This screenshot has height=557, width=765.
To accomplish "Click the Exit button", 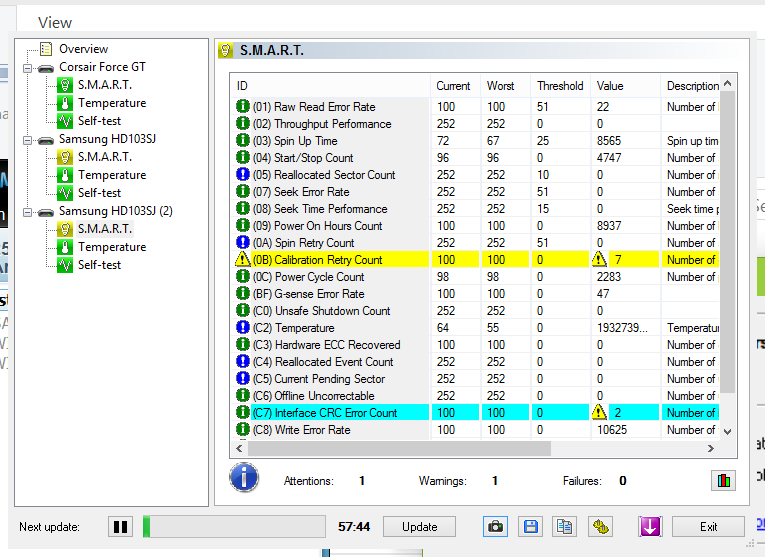I will (708, 527).
